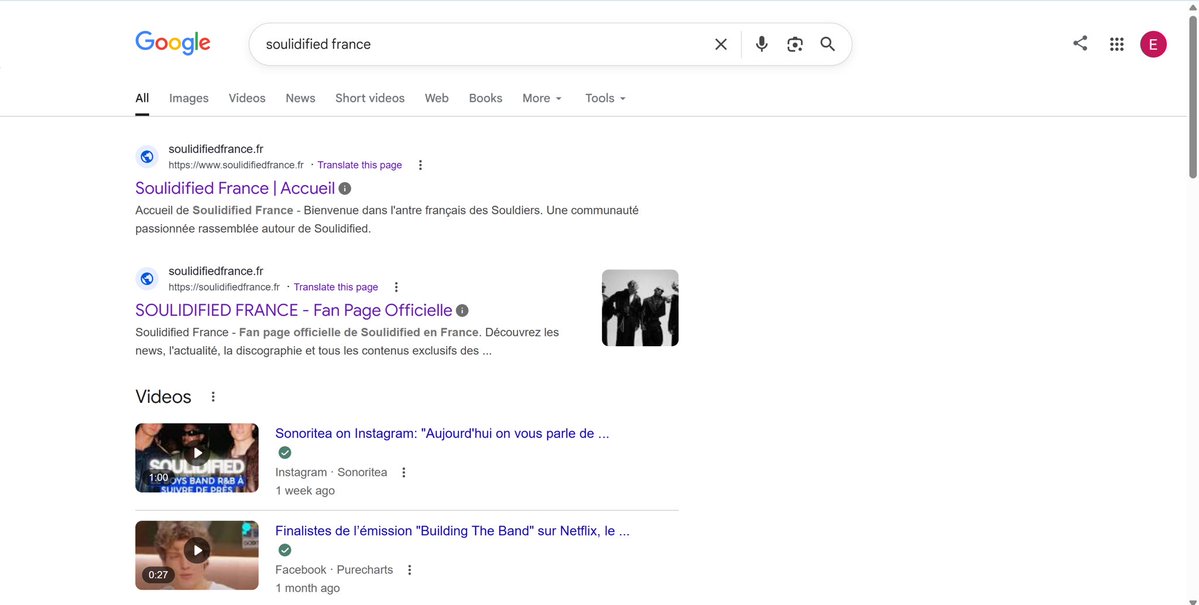Click the '1 week ago' timestamp

305,491
